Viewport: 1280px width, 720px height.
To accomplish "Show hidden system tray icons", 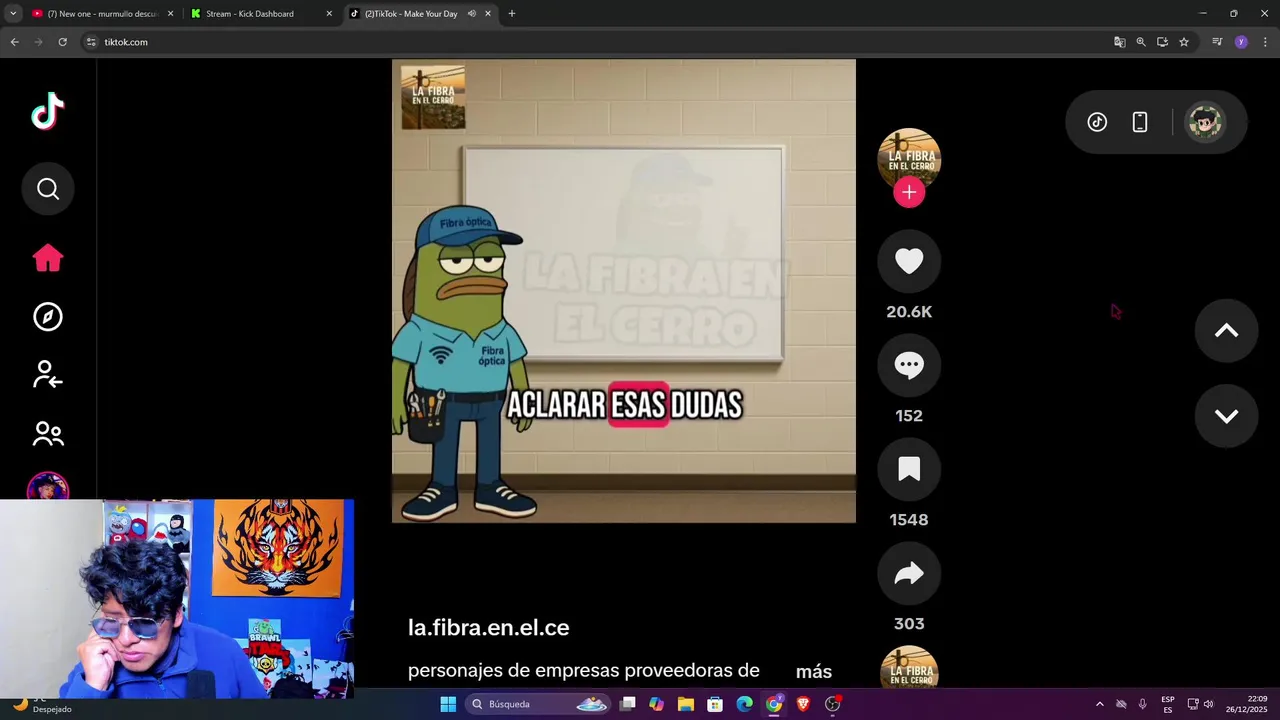I will click(x=1100, y=704).
